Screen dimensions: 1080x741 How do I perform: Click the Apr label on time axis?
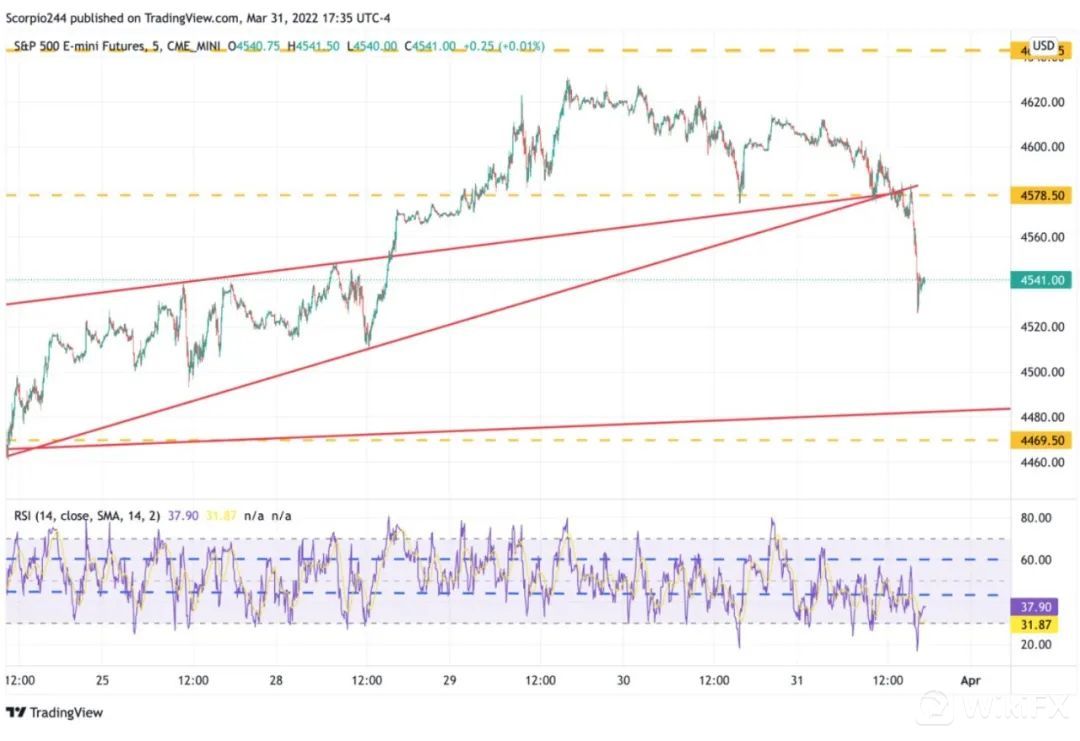969,680
